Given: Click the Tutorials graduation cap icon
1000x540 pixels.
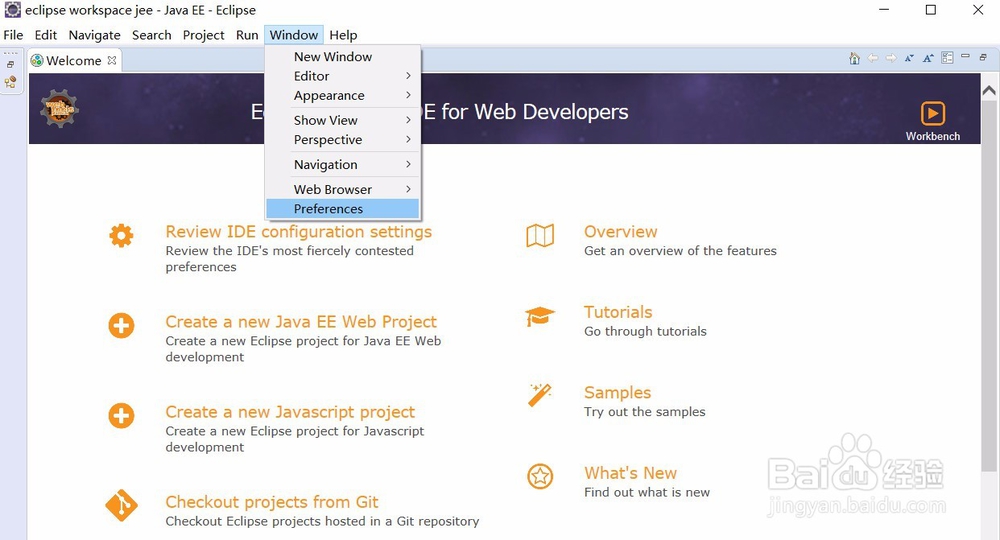Looking at the screenshot, I should [540, 316].
